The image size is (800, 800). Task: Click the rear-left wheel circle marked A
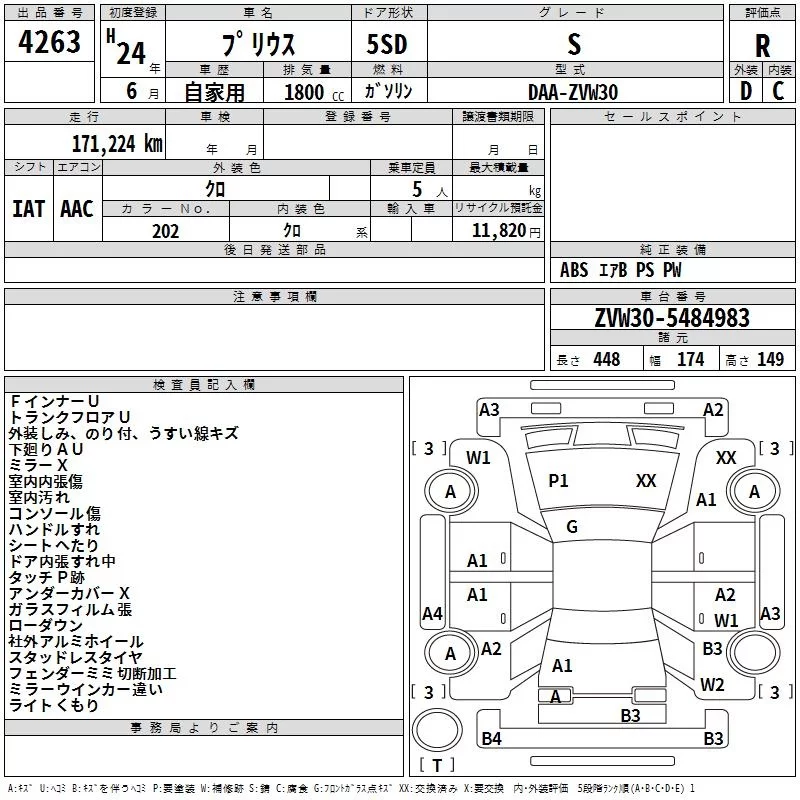[451, 653]
